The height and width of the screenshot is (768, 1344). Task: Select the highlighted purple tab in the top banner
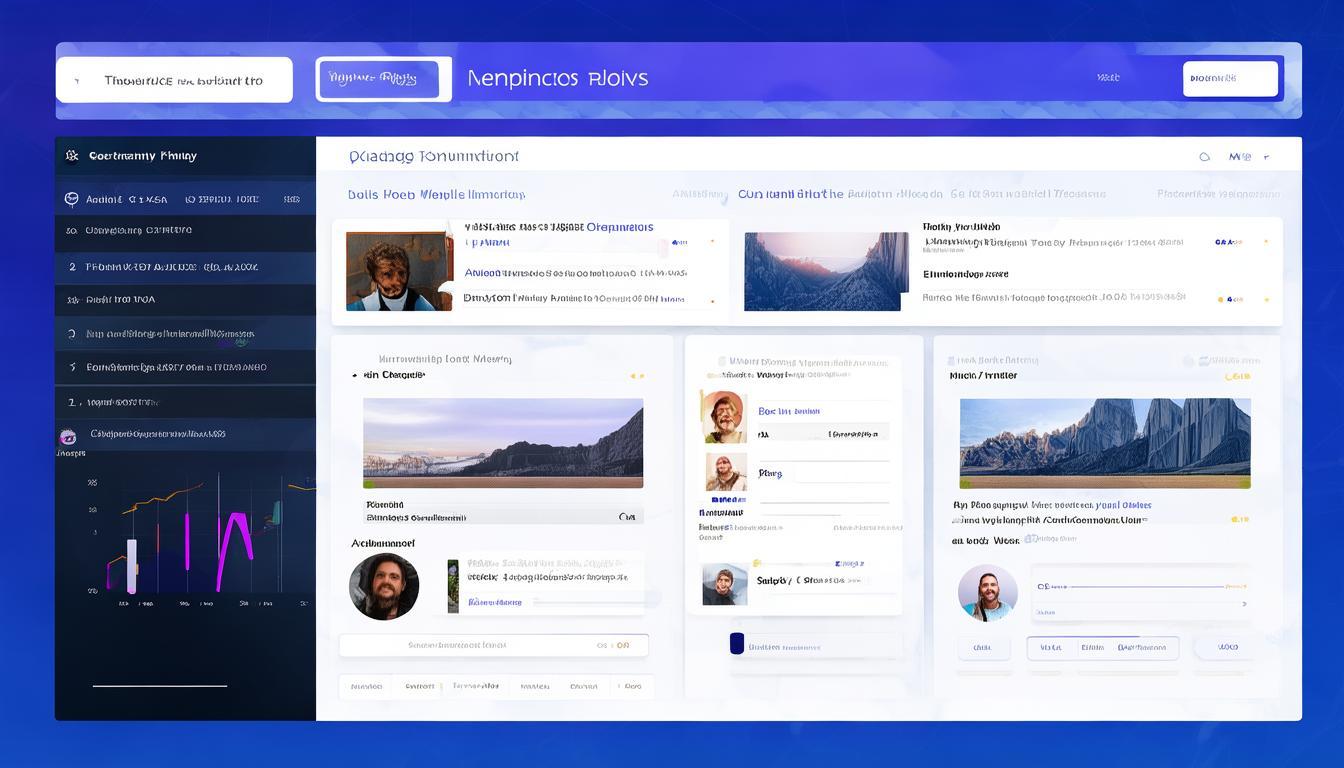[x=378, y=79]
